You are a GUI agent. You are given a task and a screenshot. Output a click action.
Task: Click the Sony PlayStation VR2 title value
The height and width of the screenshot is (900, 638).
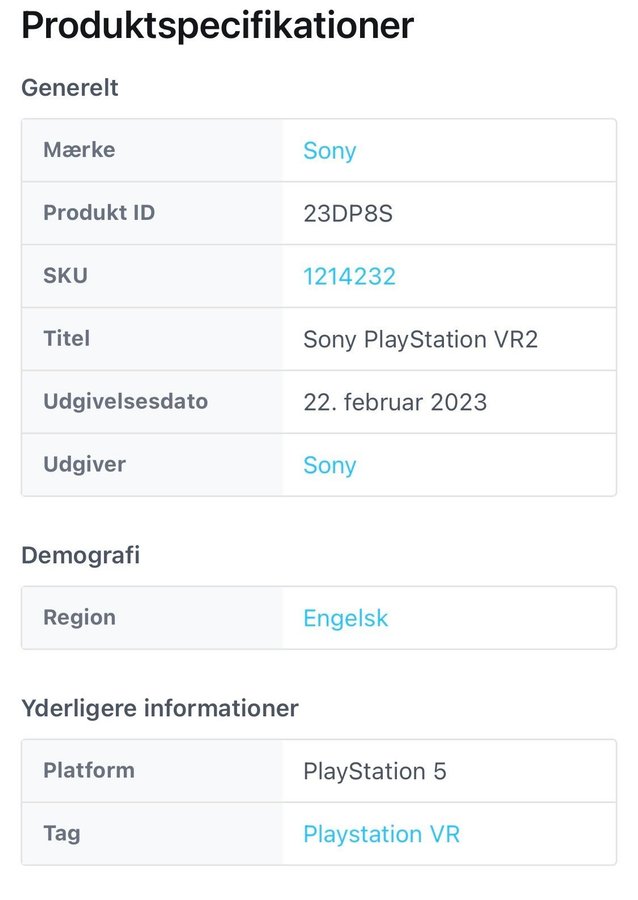coord(420,339)
